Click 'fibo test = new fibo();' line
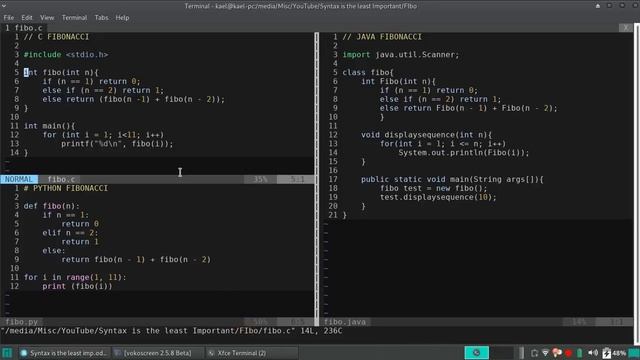Screen dimensions: 640x360 433,188
